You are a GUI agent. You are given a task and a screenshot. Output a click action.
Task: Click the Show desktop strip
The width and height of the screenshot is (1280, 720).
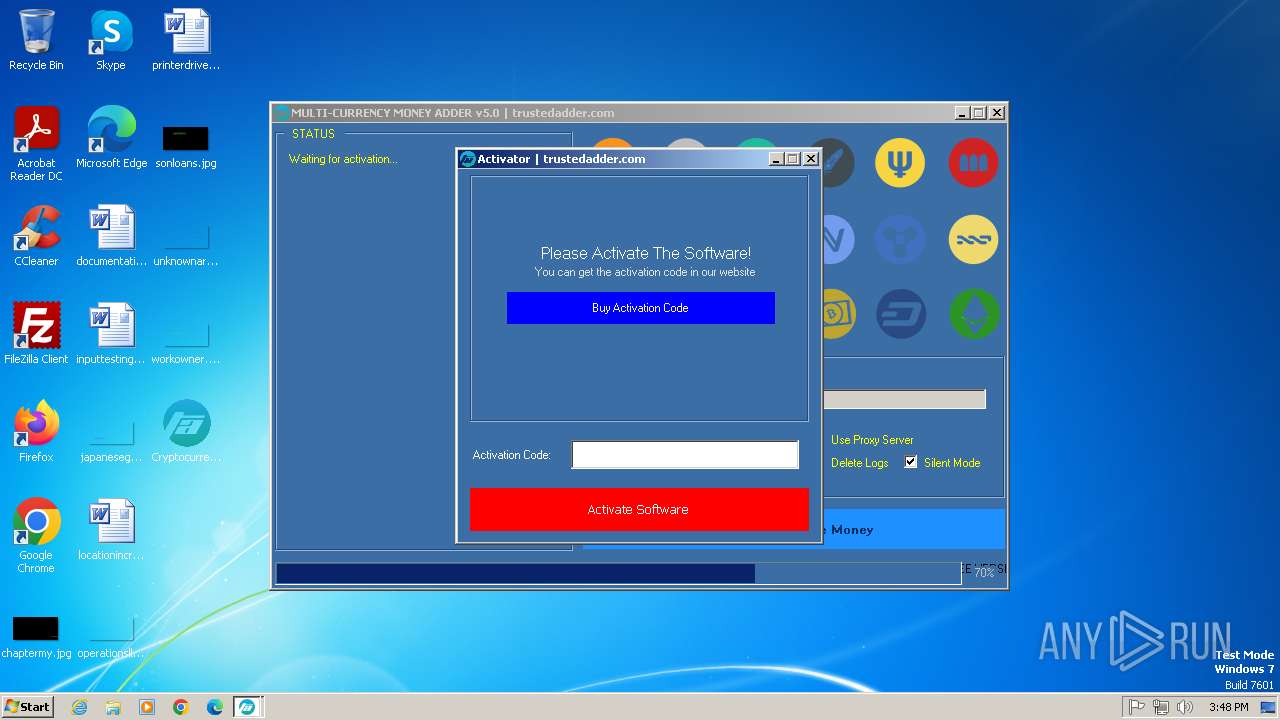(x=1269, y=707)
